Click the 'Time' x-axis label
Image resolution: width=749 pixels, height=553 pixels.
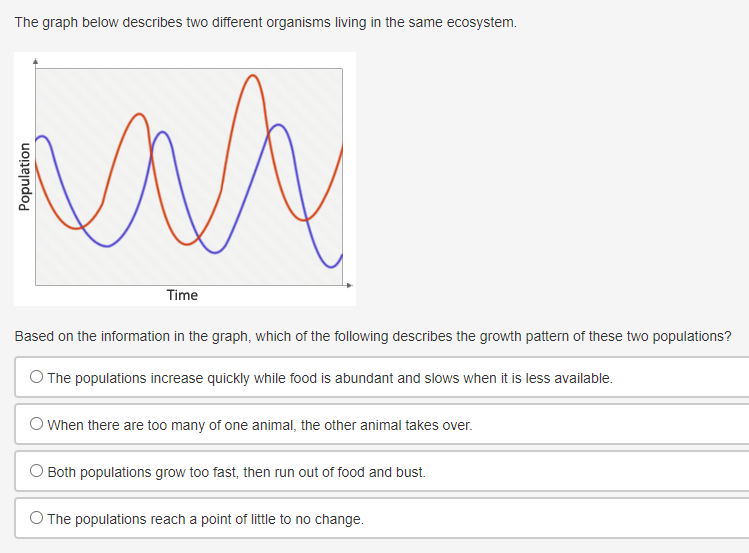point(182,295)
